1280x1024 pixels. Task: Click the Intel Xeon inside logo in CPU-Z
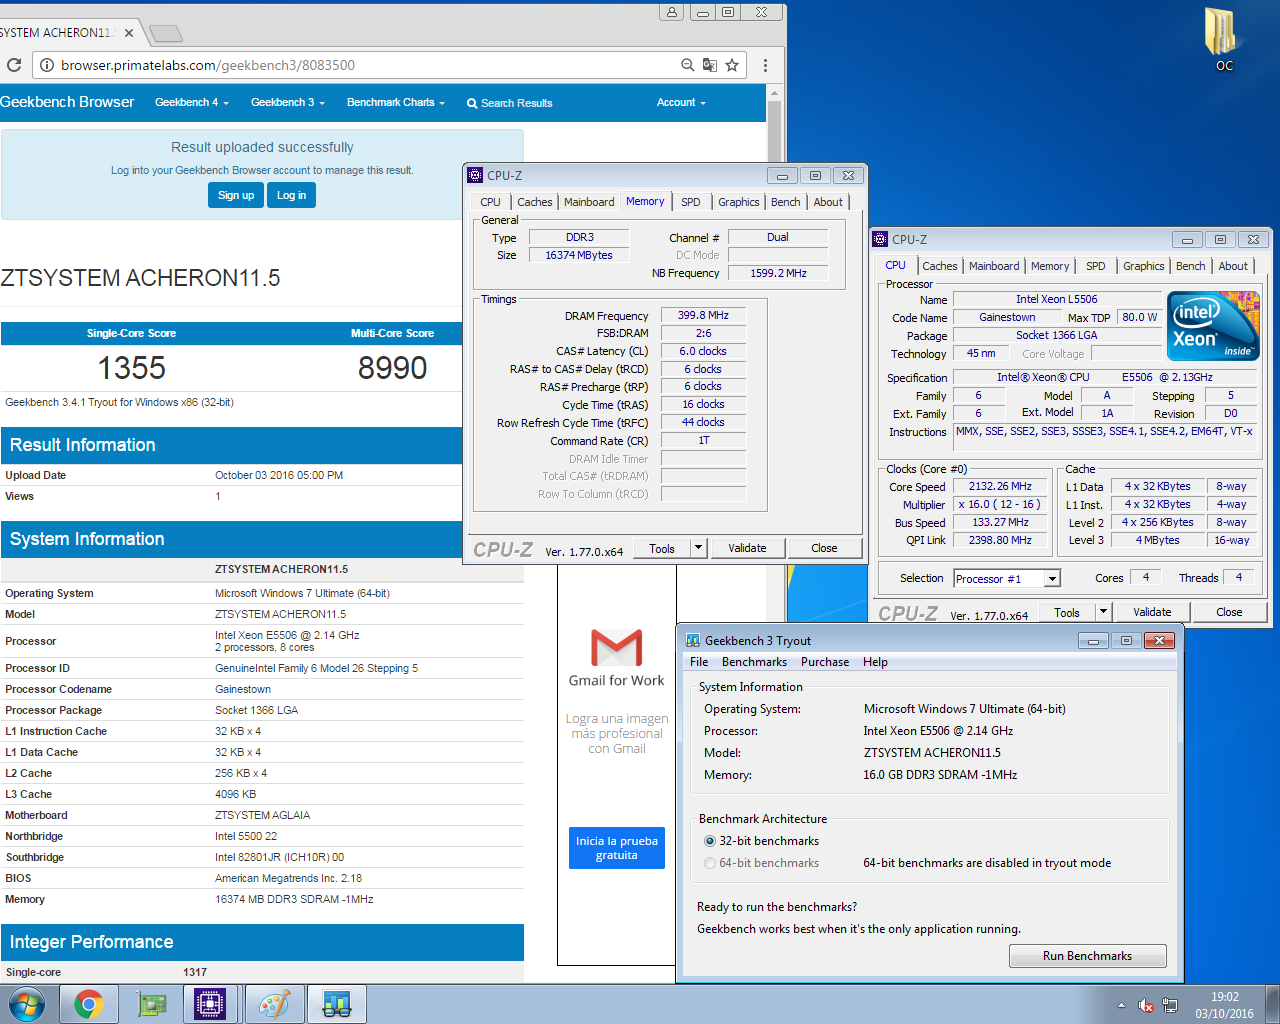coord(1214,326)
